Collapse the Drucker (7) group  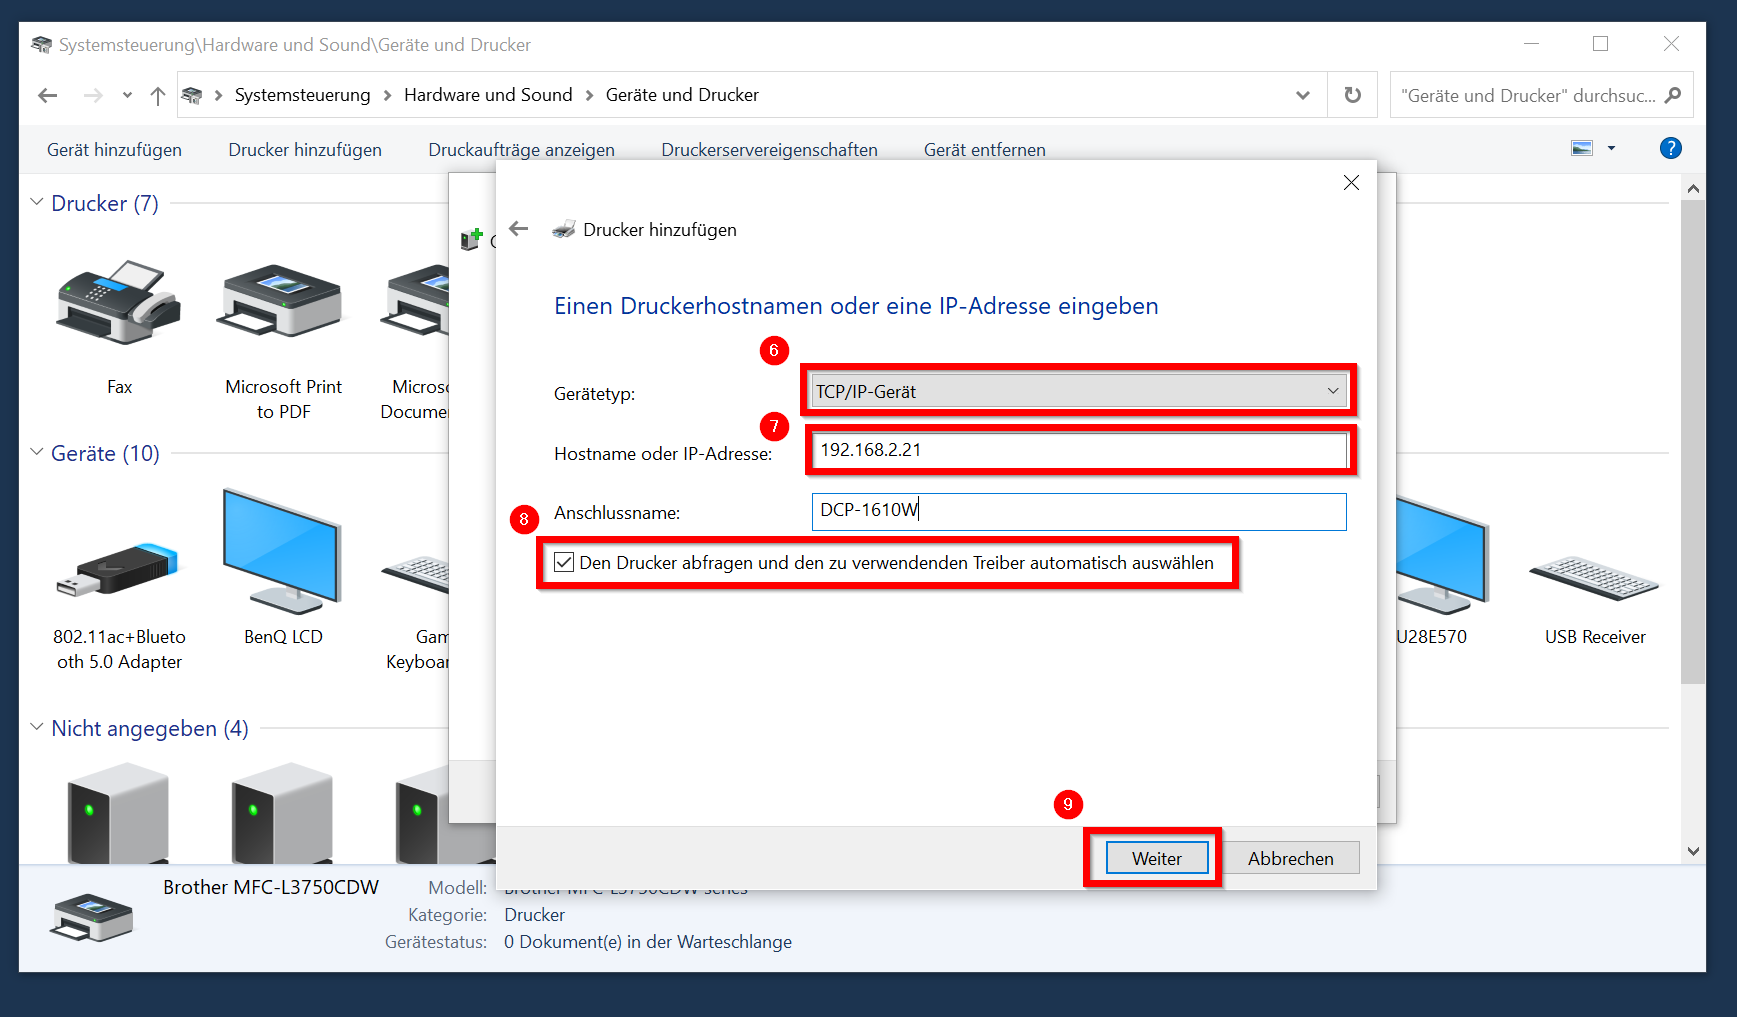click(x=37, y=202)
